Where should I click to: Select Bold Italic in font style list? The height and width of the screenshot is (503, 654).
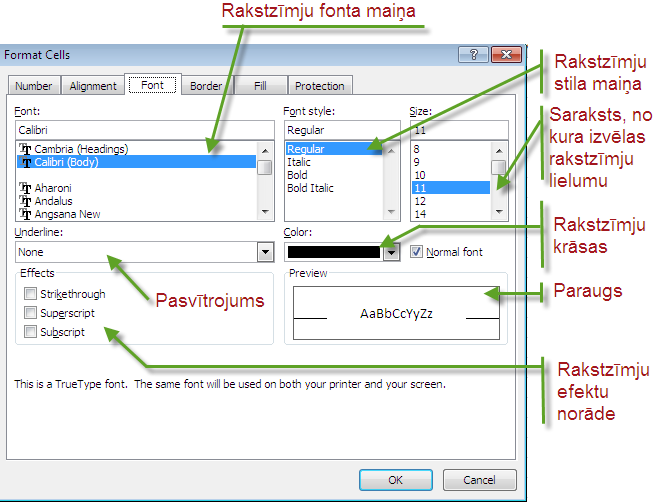pyautogui.click(x=310, y=188)
